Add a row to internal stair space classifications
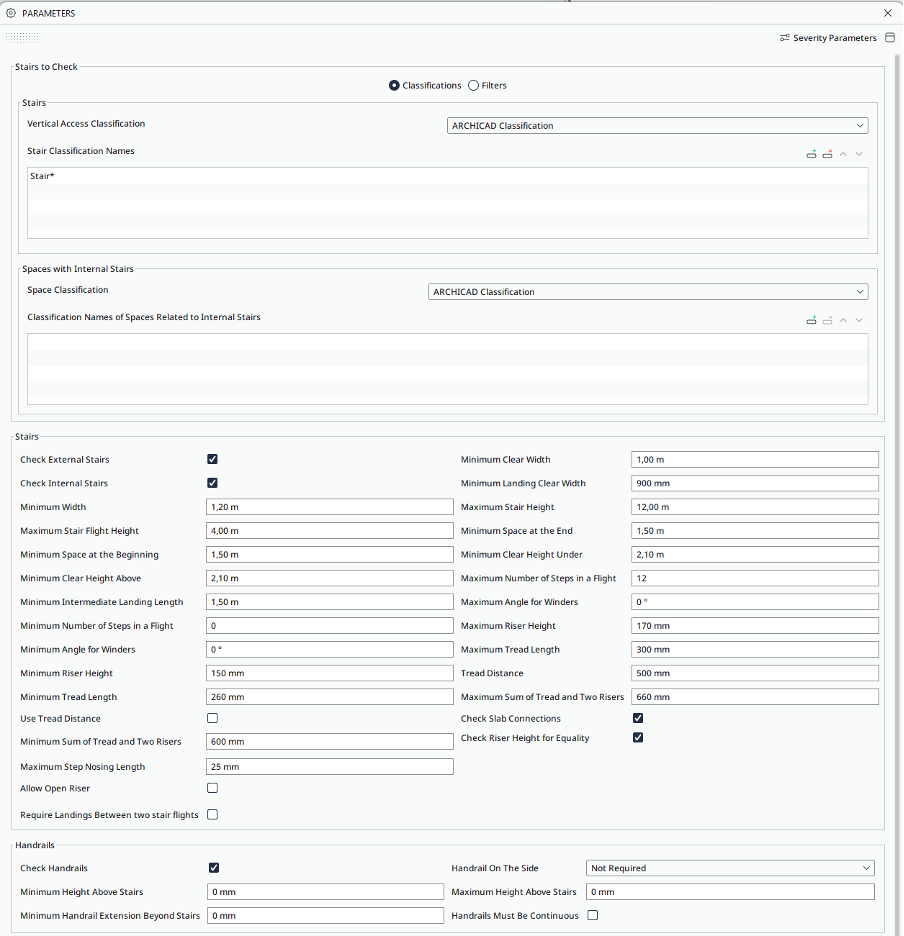Image resolution: width=904 pixels, height=936 pixels. (812, 320)
